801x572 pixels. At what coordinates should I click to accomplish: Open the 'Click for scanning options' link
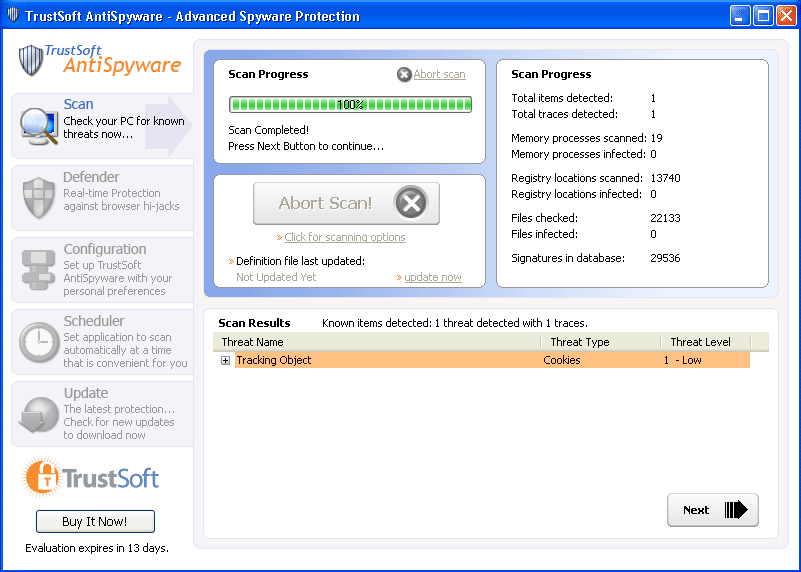[x=344, y=238]
